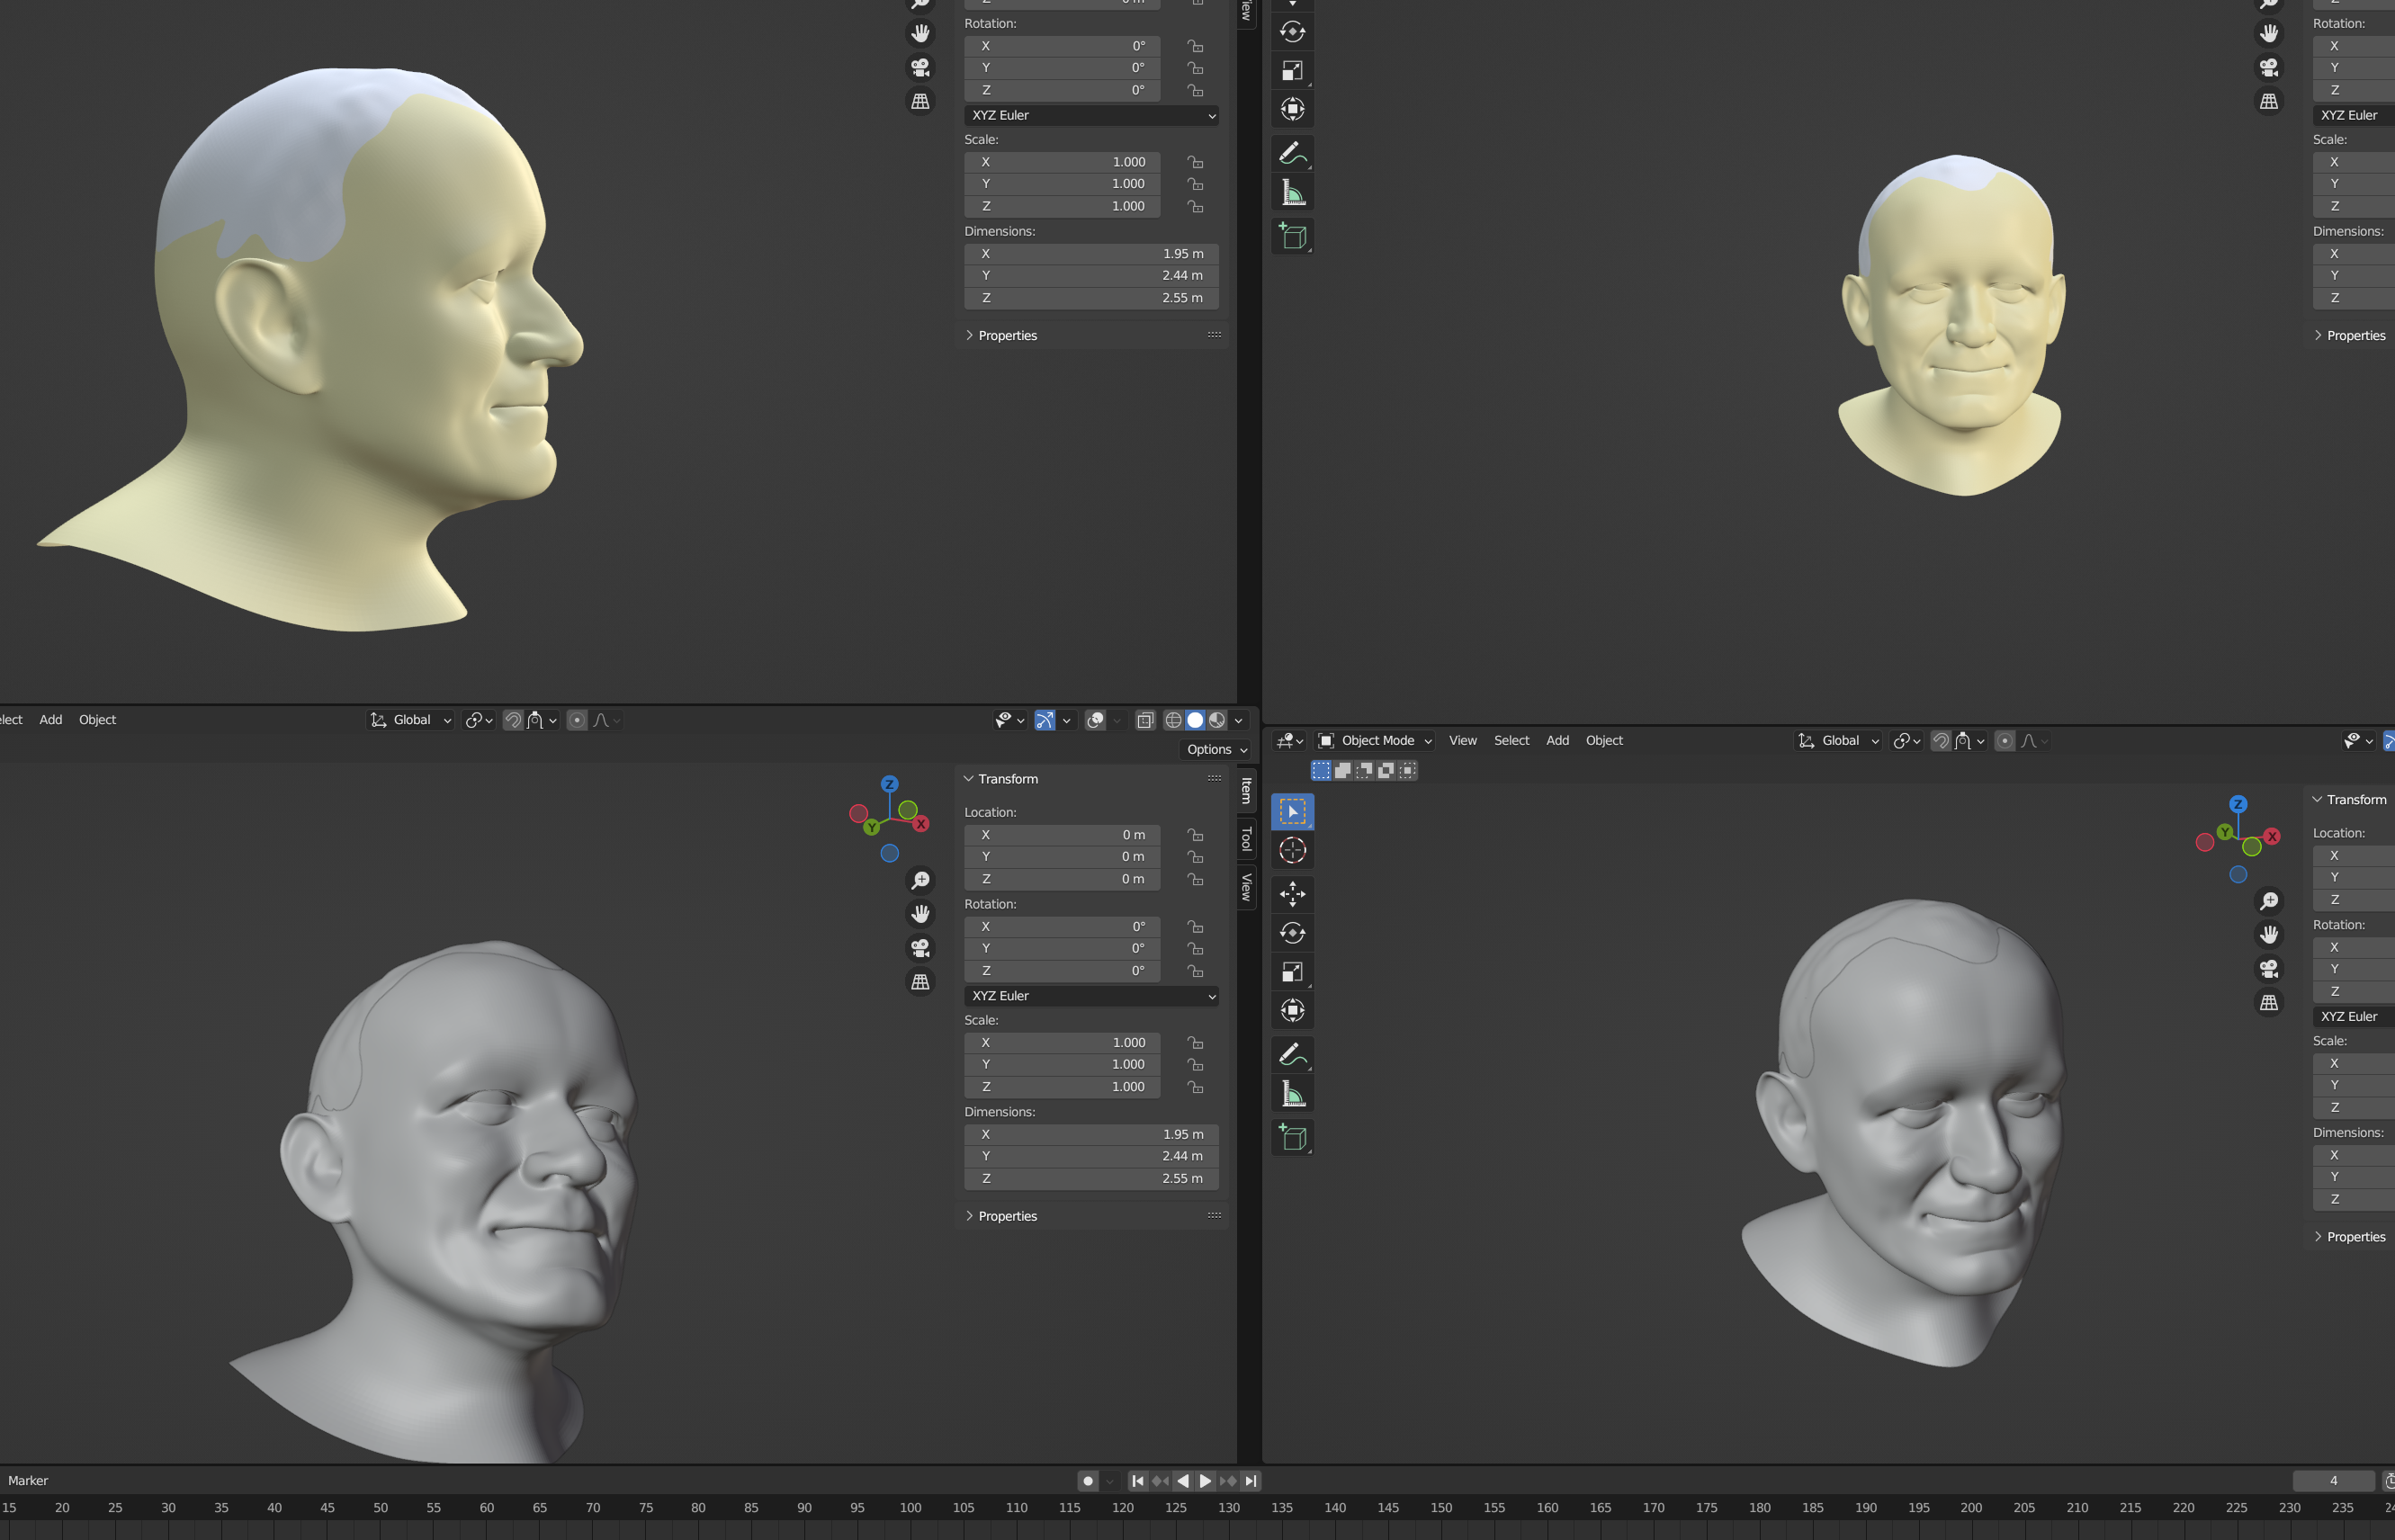This screenshot has height=1540, width=2395.
Task: Click frame 100 on the timeline ruler
Action: 910,1508
